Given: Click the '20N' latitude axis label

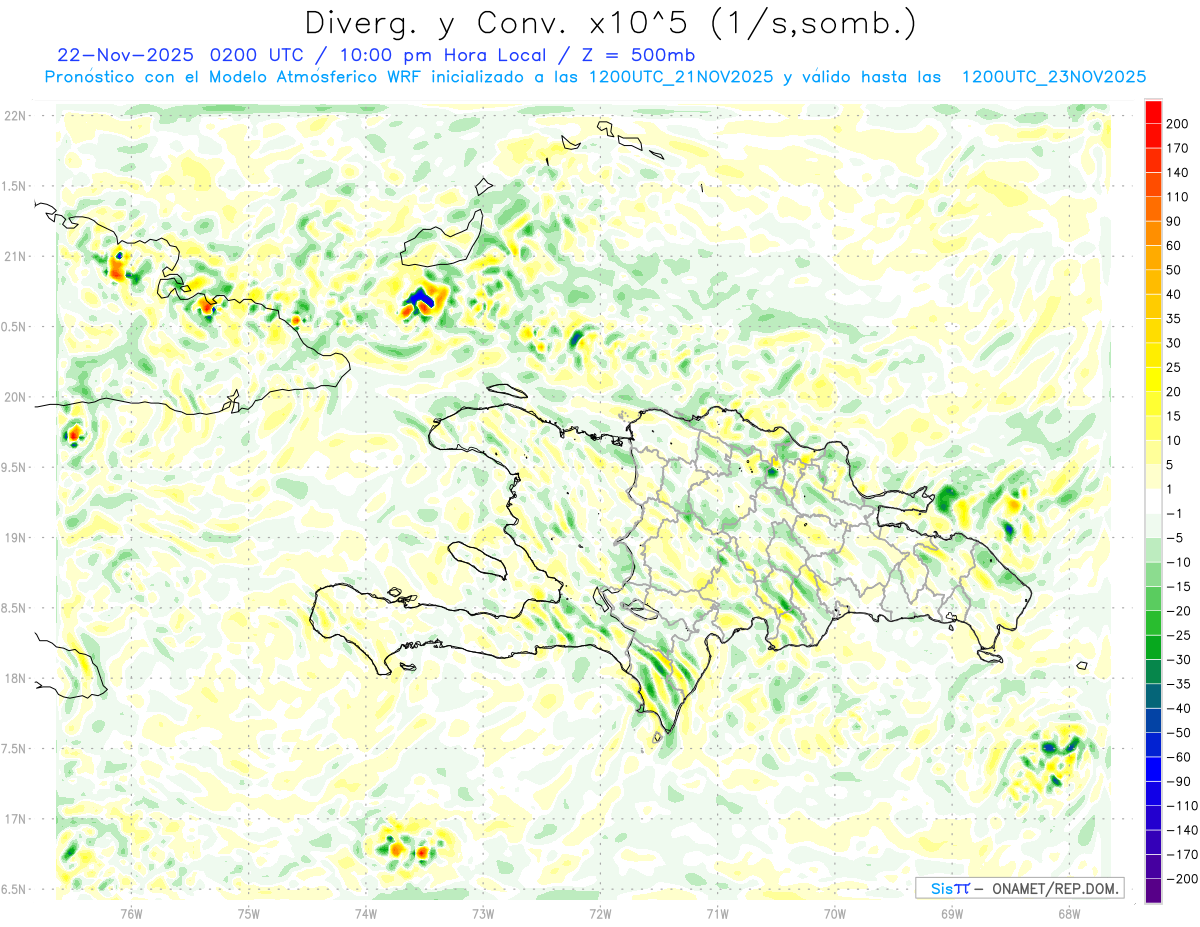Looking at the screenshot, I should click(14, 397).
